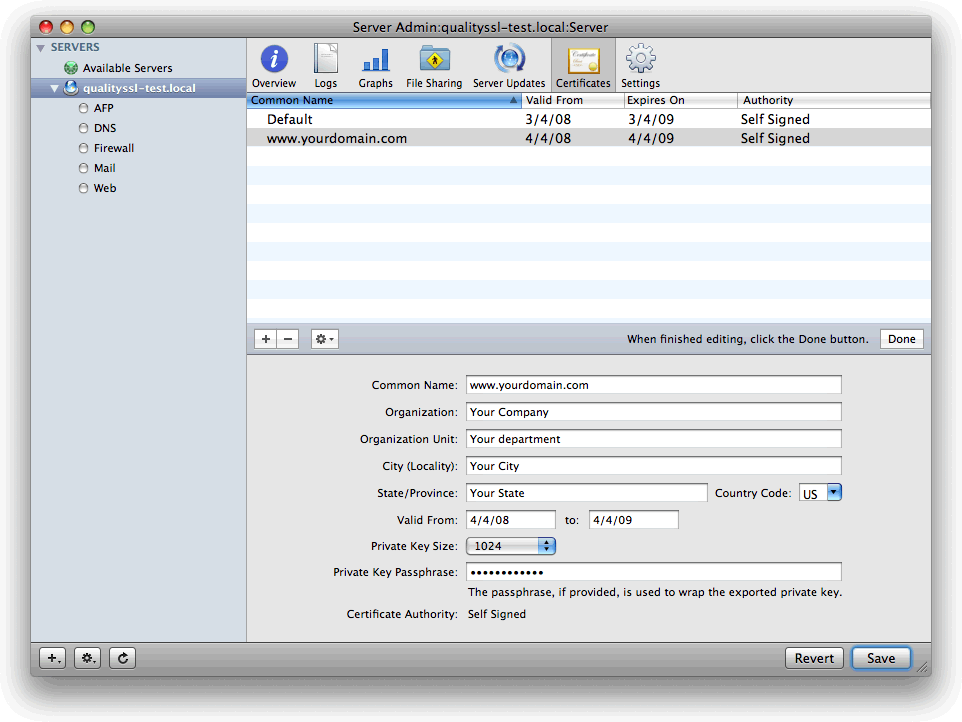Click the City (Locality) input field

(x=653, y=466)
